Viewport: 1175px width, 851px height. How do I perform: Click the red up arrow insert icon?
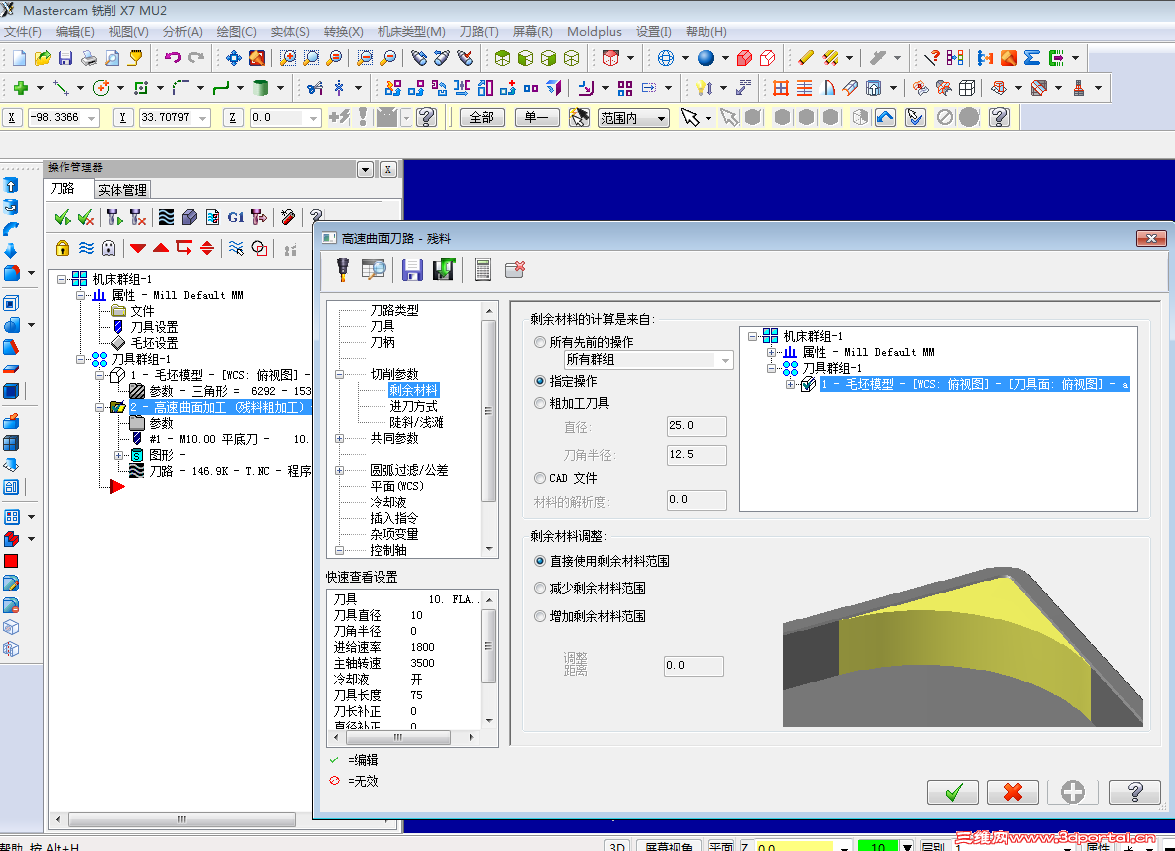tap(160, 248)
